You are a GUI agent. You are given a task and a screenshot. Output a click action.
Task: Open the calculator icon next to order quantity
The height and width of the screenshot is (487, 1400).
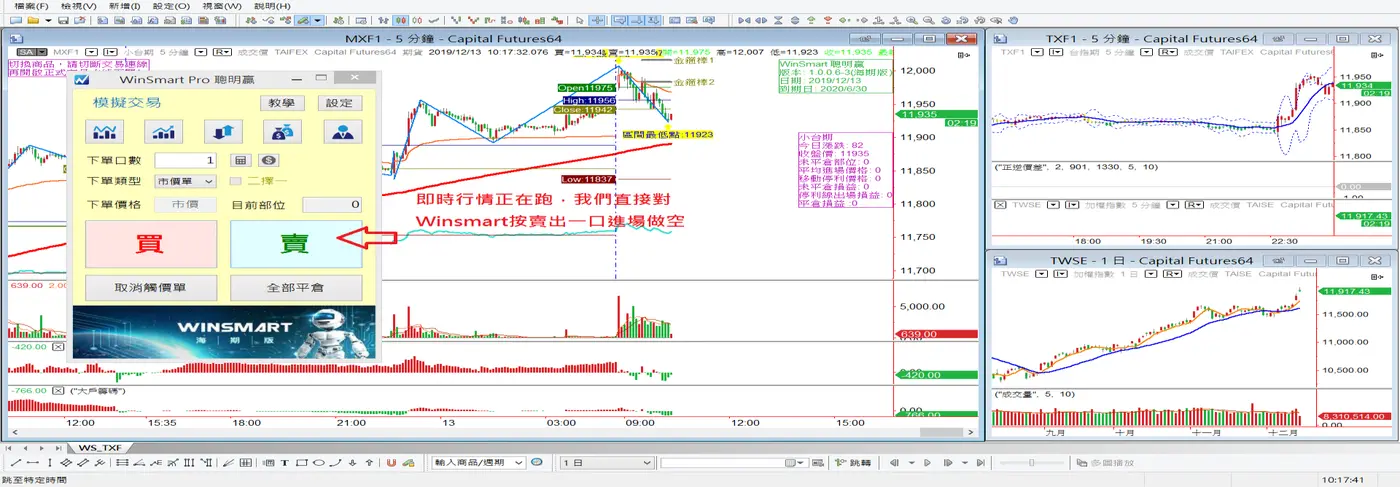240,159
